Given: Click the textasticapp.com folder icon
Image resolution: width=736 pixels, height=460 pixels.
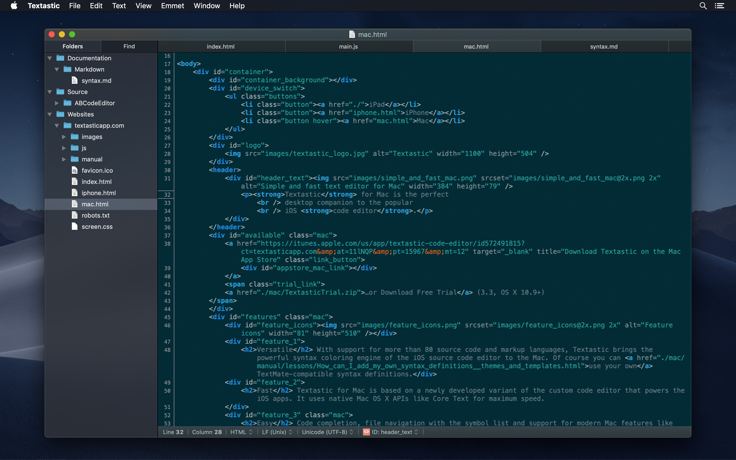Looking at the screenshot, I should 67,126.
